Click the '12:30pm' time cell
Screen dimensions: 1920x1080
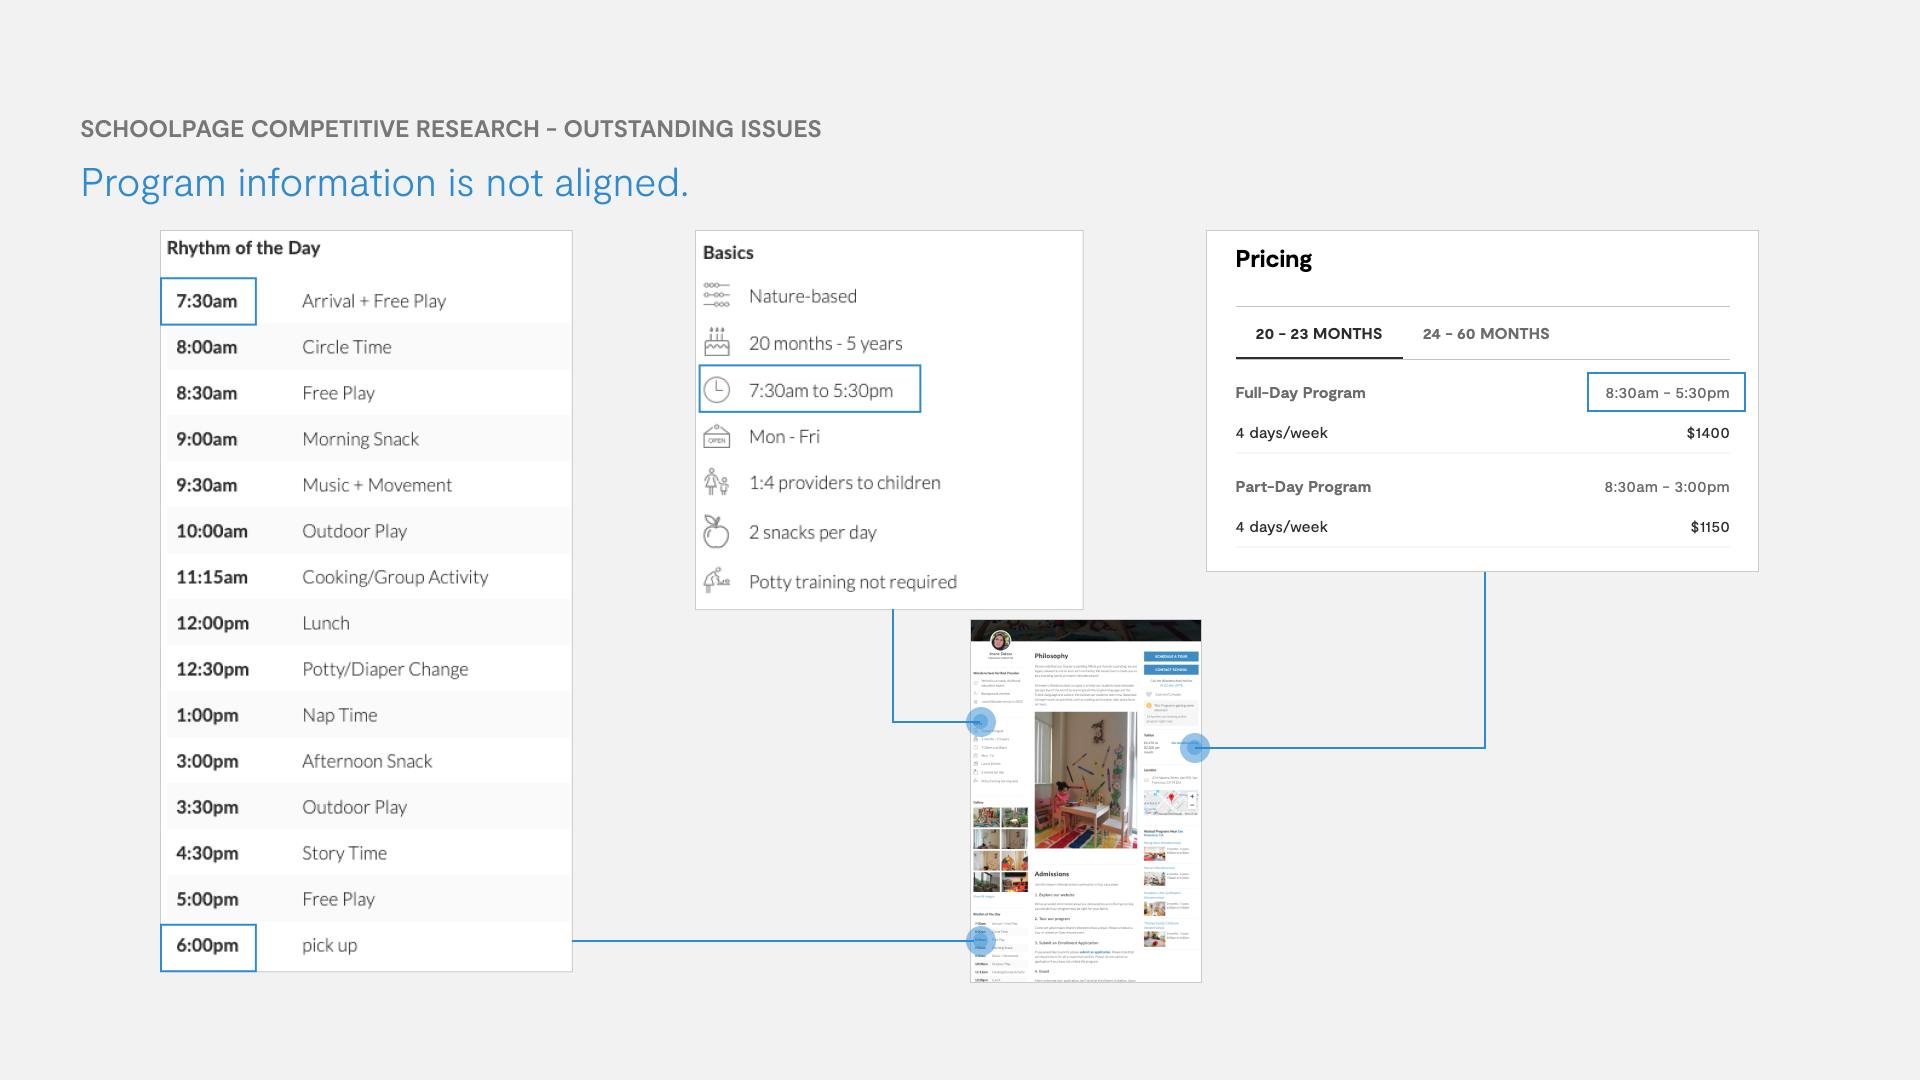click(213, 669)
